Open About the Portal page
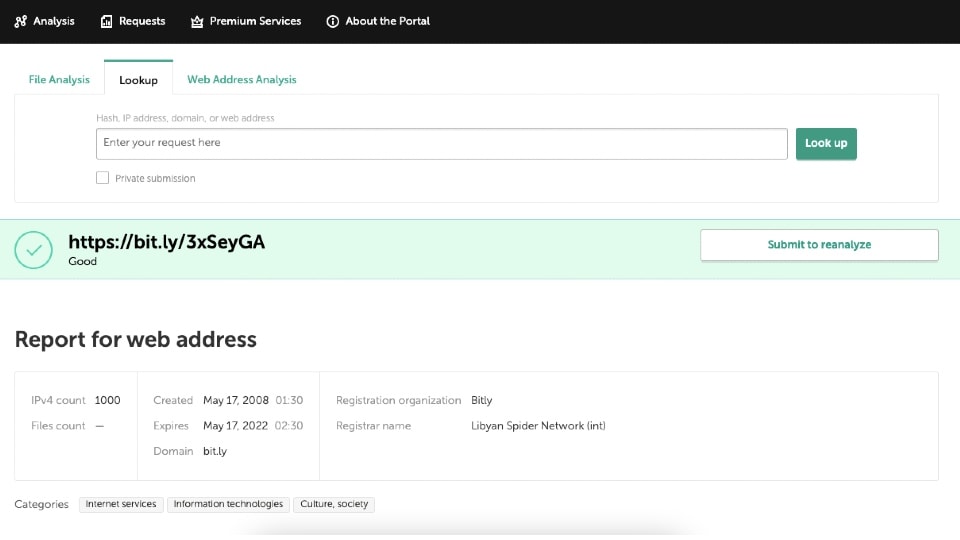Image resolution: width=960 pixels, height=540 pixels. (x=387, y=21)
